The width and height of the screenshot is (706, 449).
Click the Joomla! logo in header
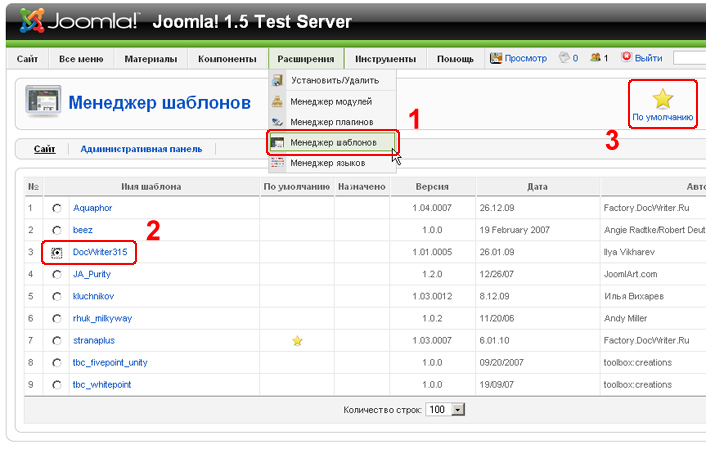[79, 20]
